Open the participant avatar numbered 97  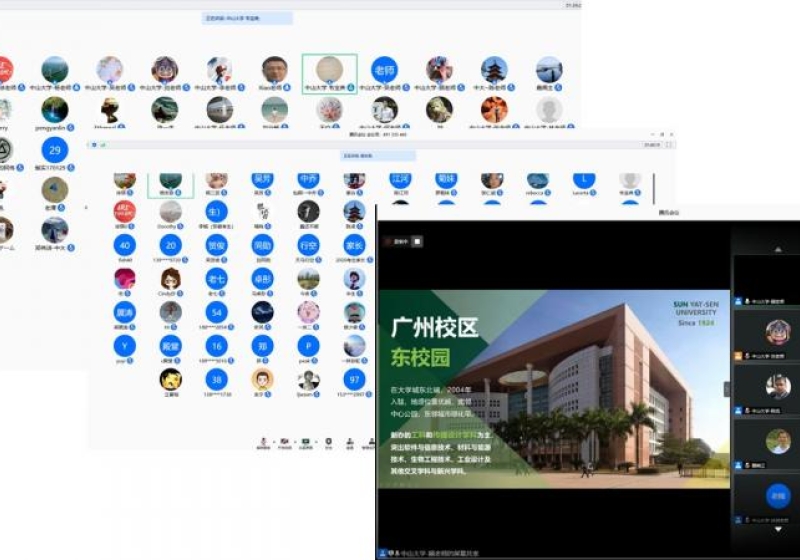pos(354,379)
